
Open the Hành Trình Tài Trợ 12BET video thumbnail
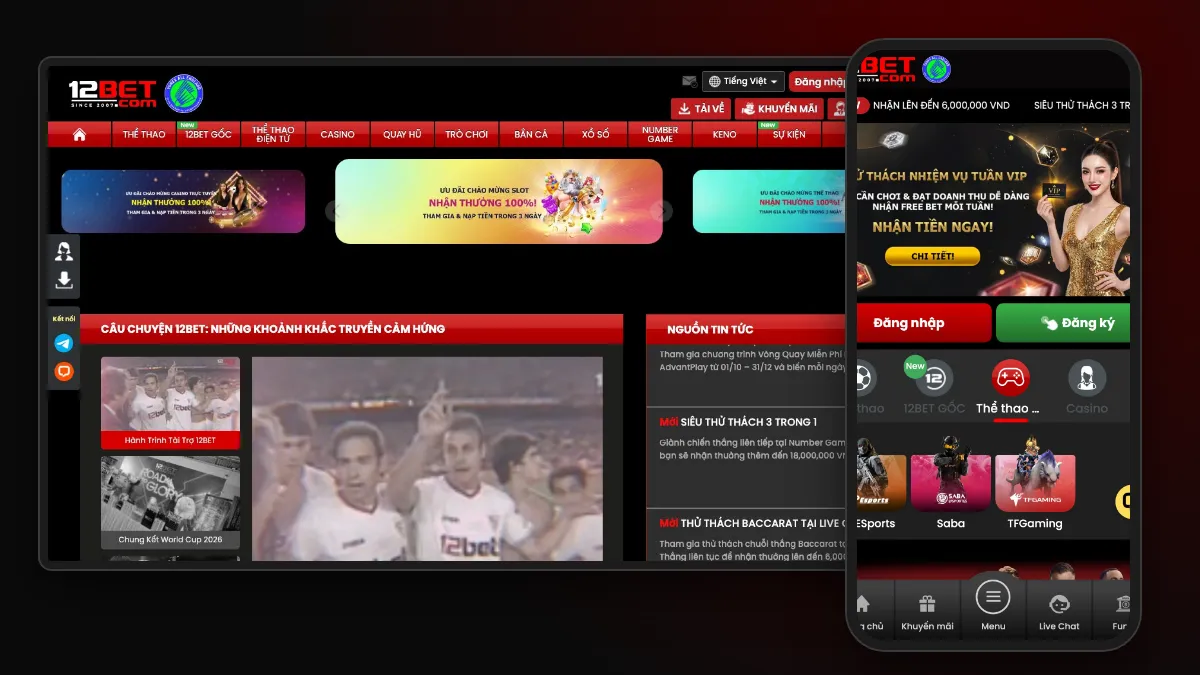pos(170,402)
